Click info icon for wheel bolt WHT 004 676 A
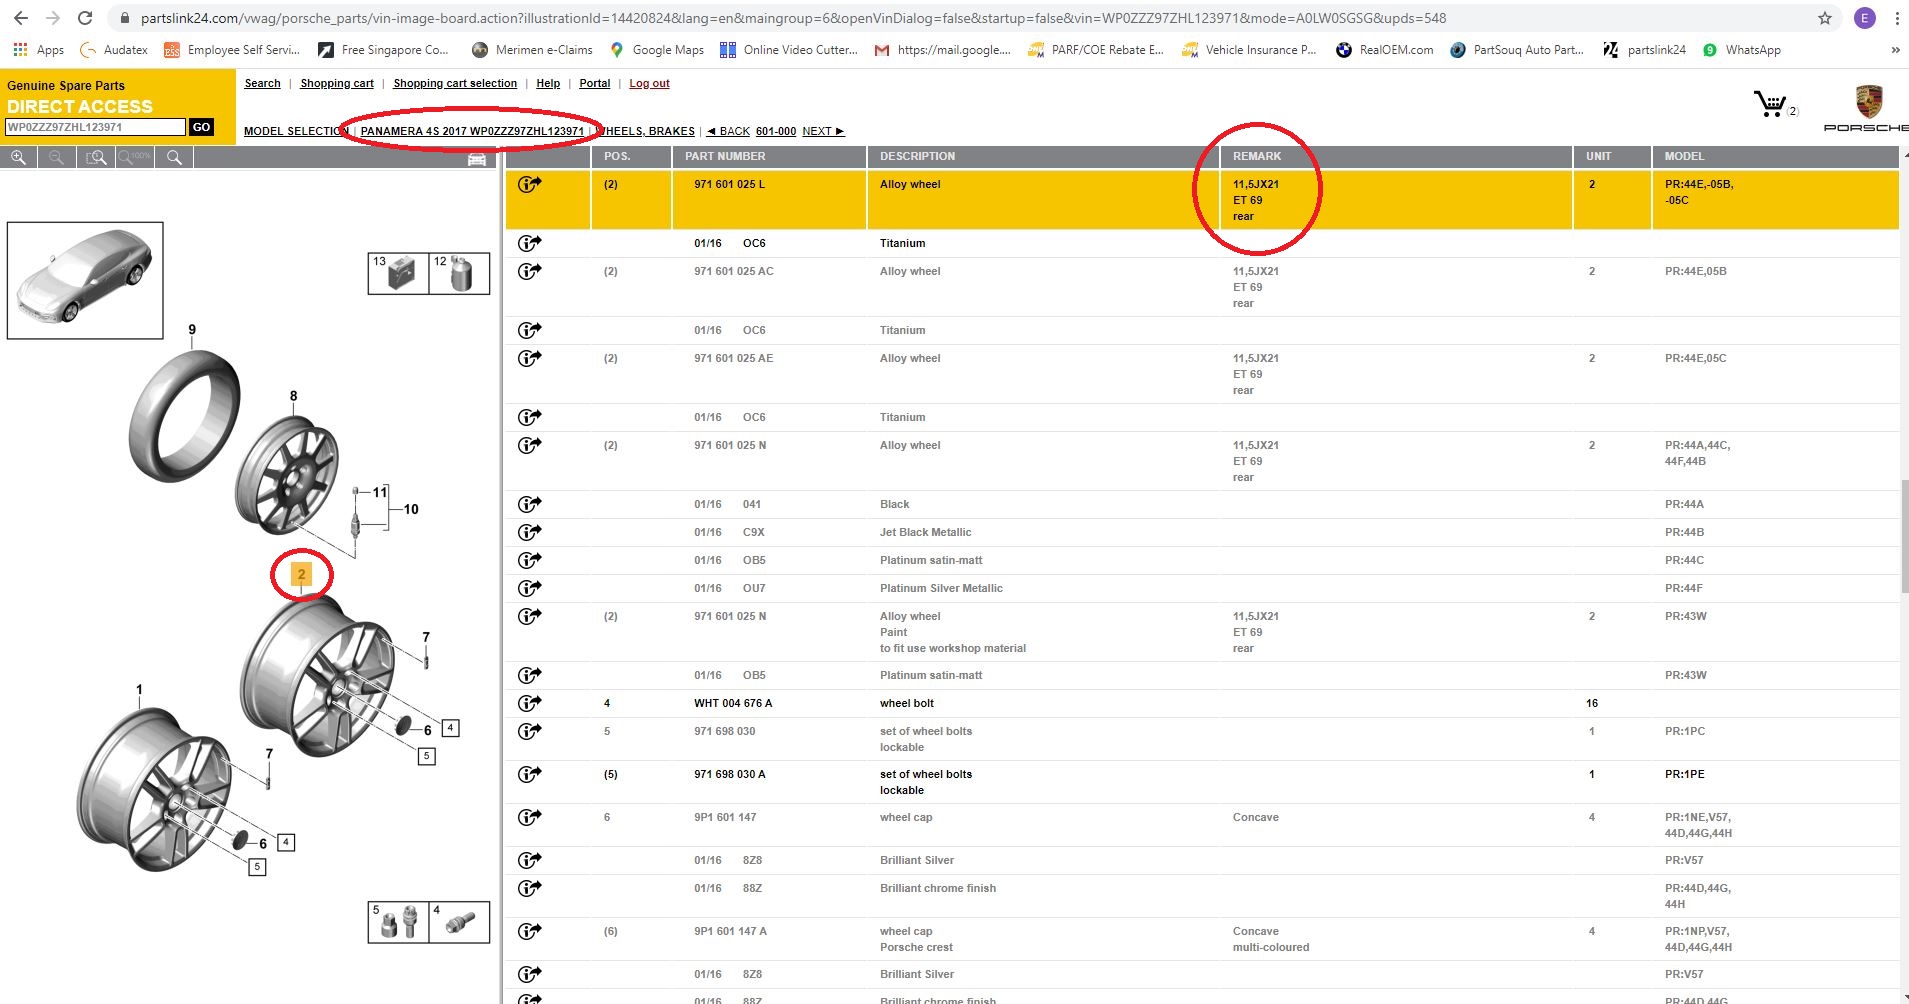Screen dimensions: 1909x1004 (529, 703)
